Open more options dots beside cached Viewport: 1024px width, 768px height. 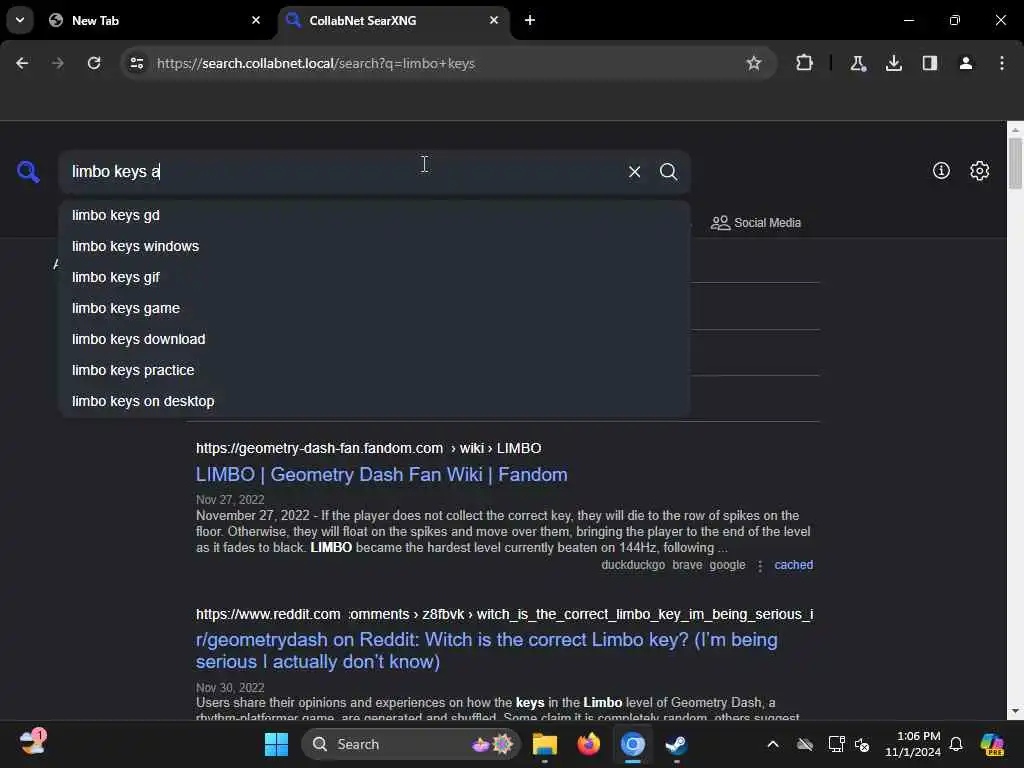tap(760, 566)
